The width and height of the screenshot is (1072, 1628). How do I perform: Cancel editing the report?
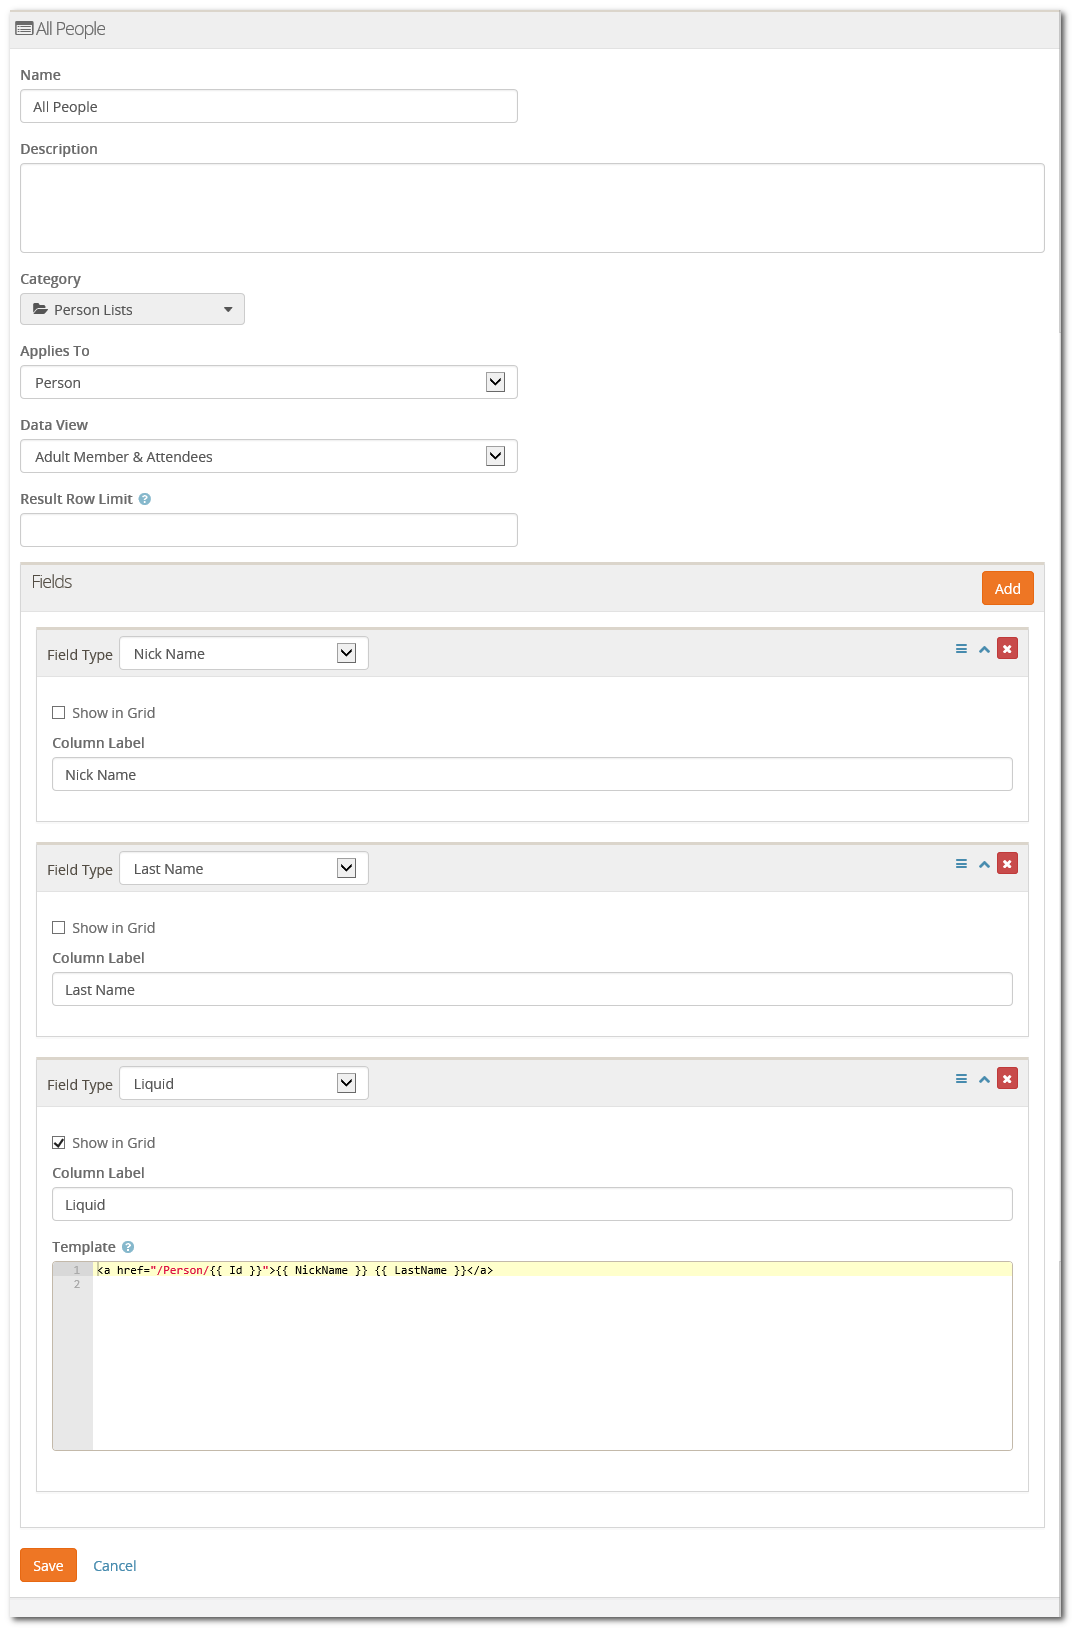pos(115,1566)
